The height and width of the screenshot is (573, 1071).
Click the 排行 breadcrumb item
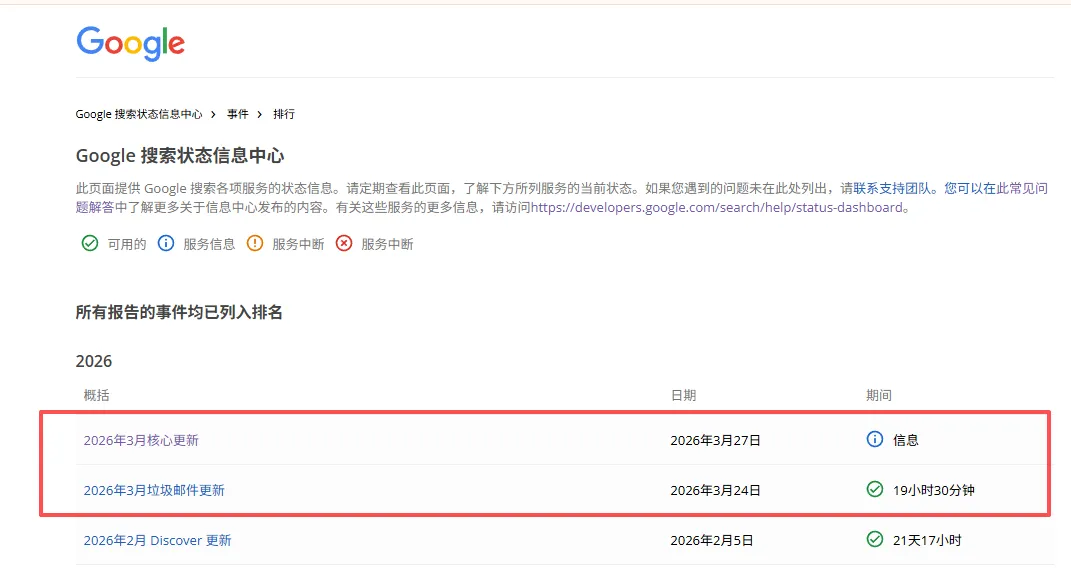pos(284,114)
